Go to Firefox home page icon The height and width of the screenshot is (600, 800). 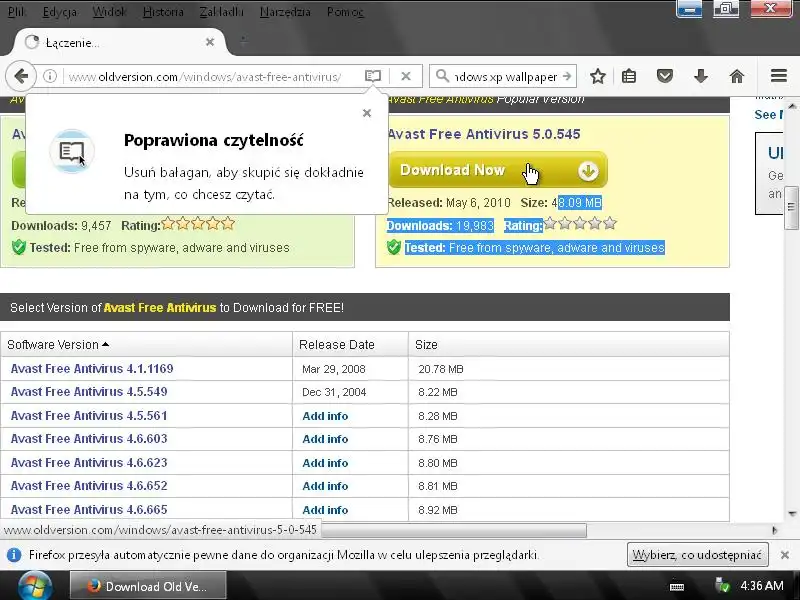[x=737, y=77]
